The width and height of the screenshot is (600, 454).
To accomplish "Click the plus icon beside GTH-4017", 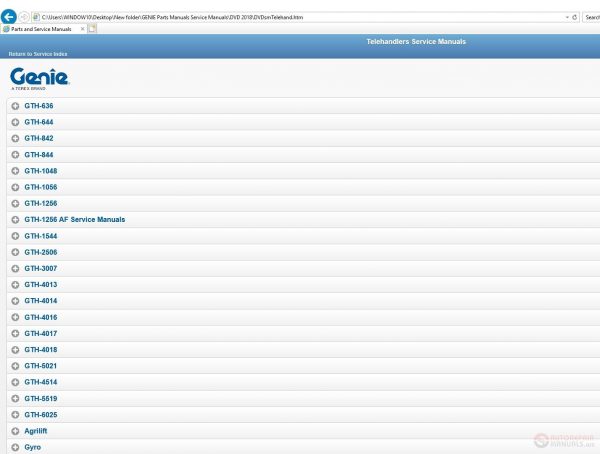I will [15, 333].
